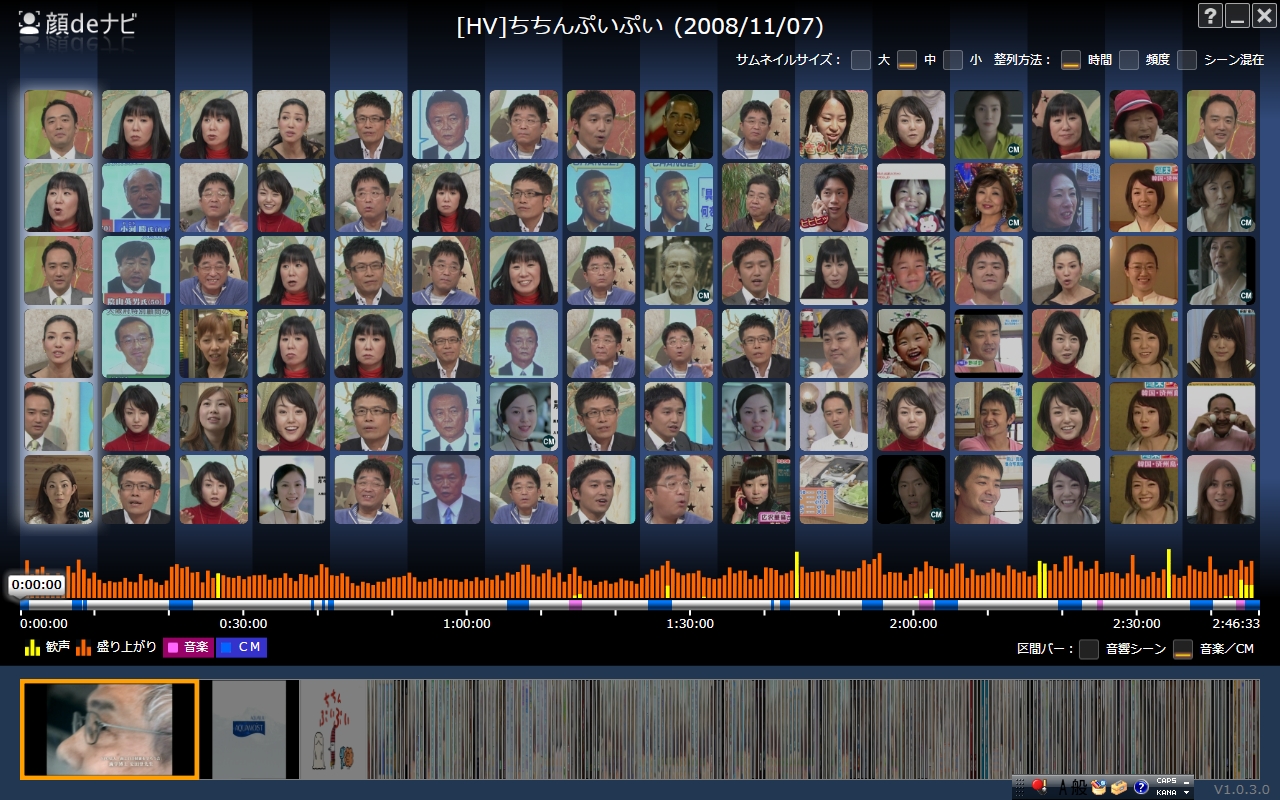The height and width of the screenshot is (800, 1280).
Task: Toggle the 歓声 yellow bars legend icon
Action: click(32, 647)
